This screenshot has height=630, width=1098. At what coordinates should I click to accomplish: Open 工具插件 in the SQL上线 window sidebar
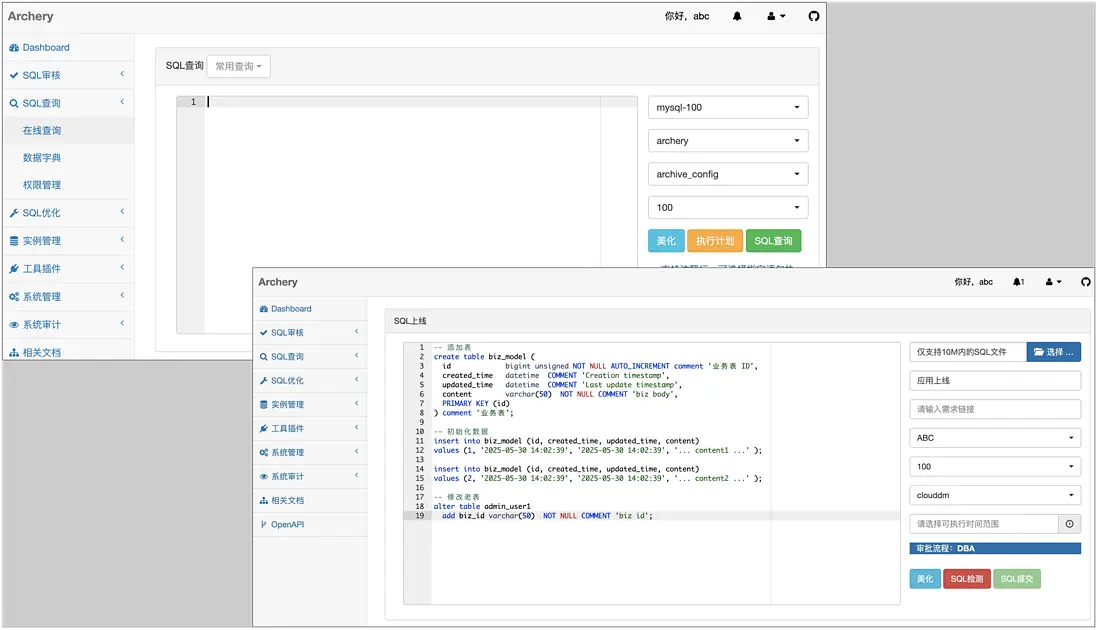click(x=287, y=428)
